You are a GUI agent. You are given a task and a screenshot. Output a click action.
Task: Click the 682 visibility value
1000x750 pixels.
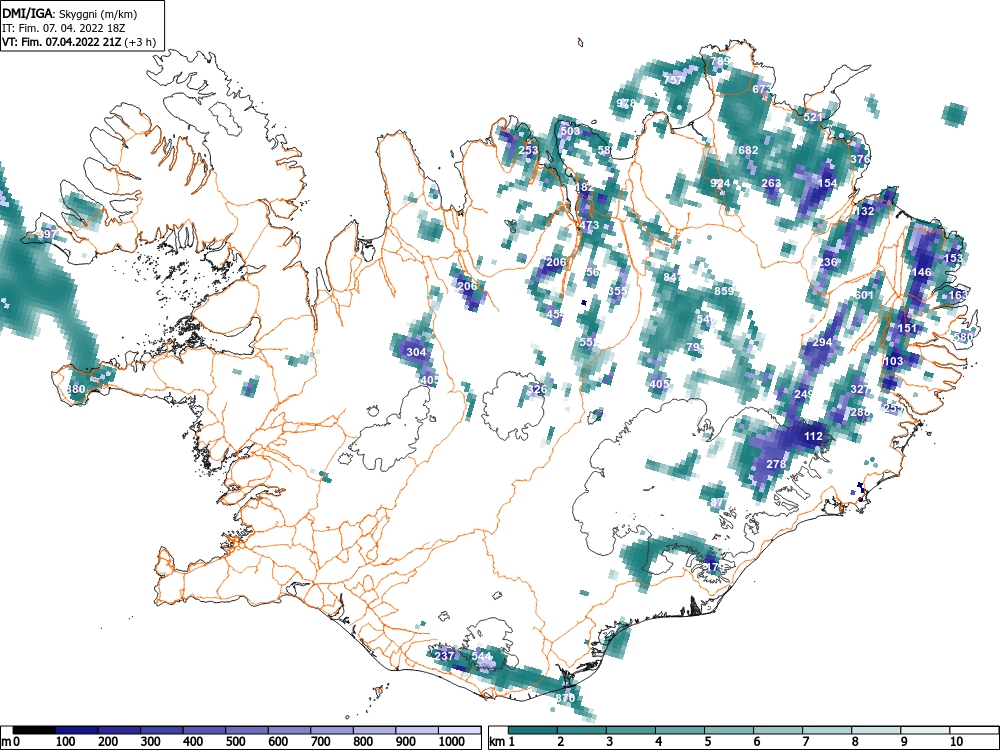coord(748,150)
